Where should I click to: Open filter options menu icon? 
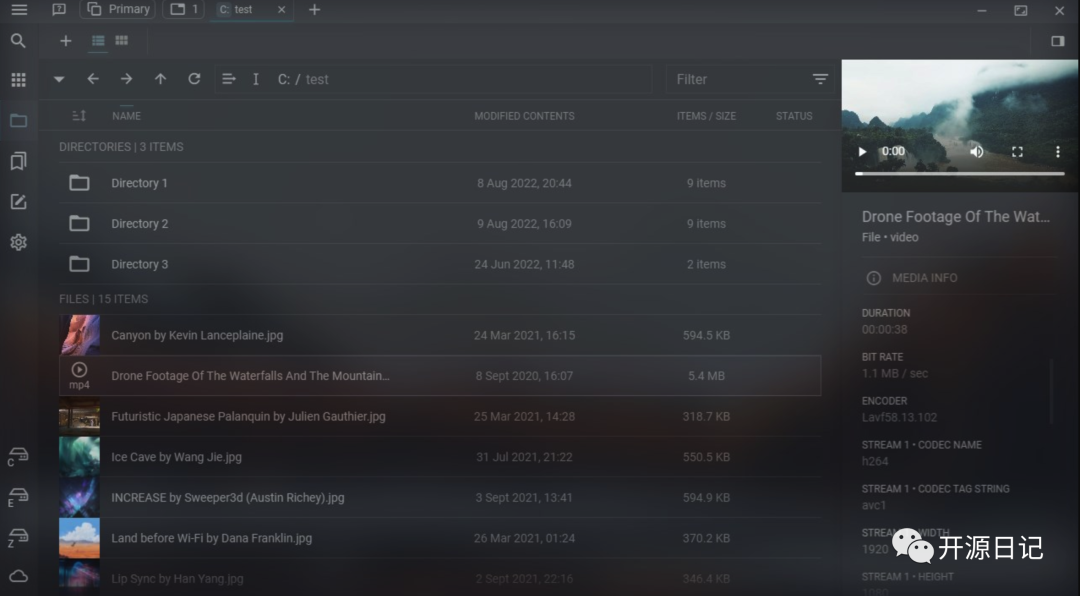pyautogui.click(x=820, y=79)
